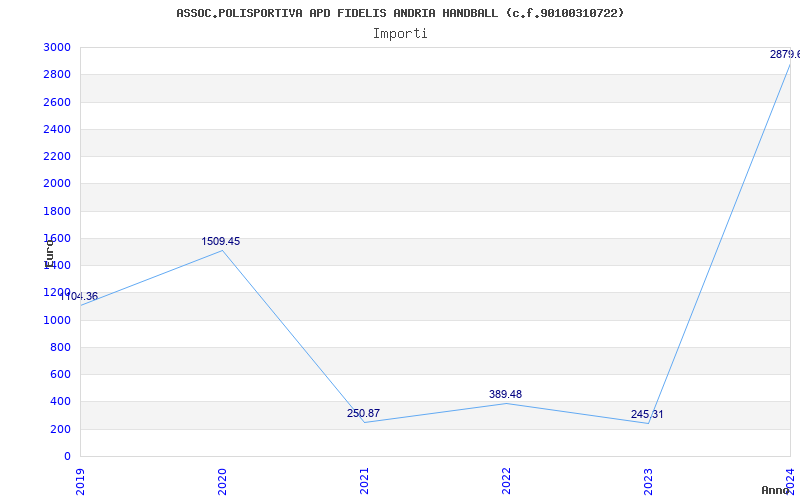This screenshot has width=800, height=500.
Task: Click the 2022 x-axis label
Action: (x=506, y=482)
